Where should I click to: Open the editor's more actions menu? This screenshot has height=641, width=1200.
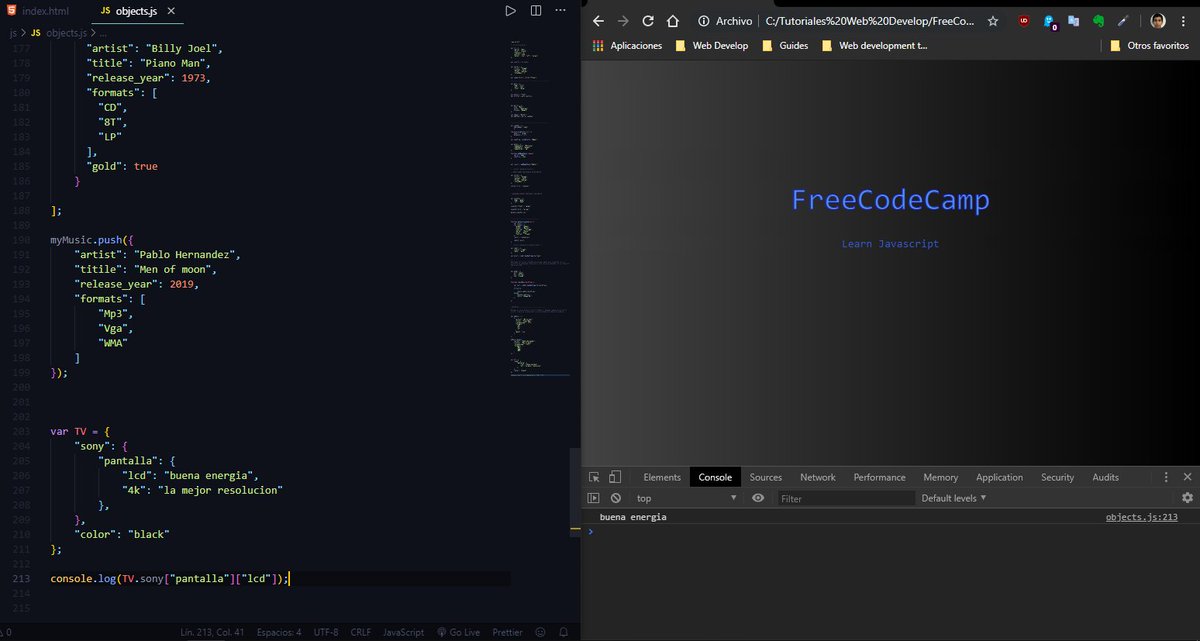[x=561, y=10]
